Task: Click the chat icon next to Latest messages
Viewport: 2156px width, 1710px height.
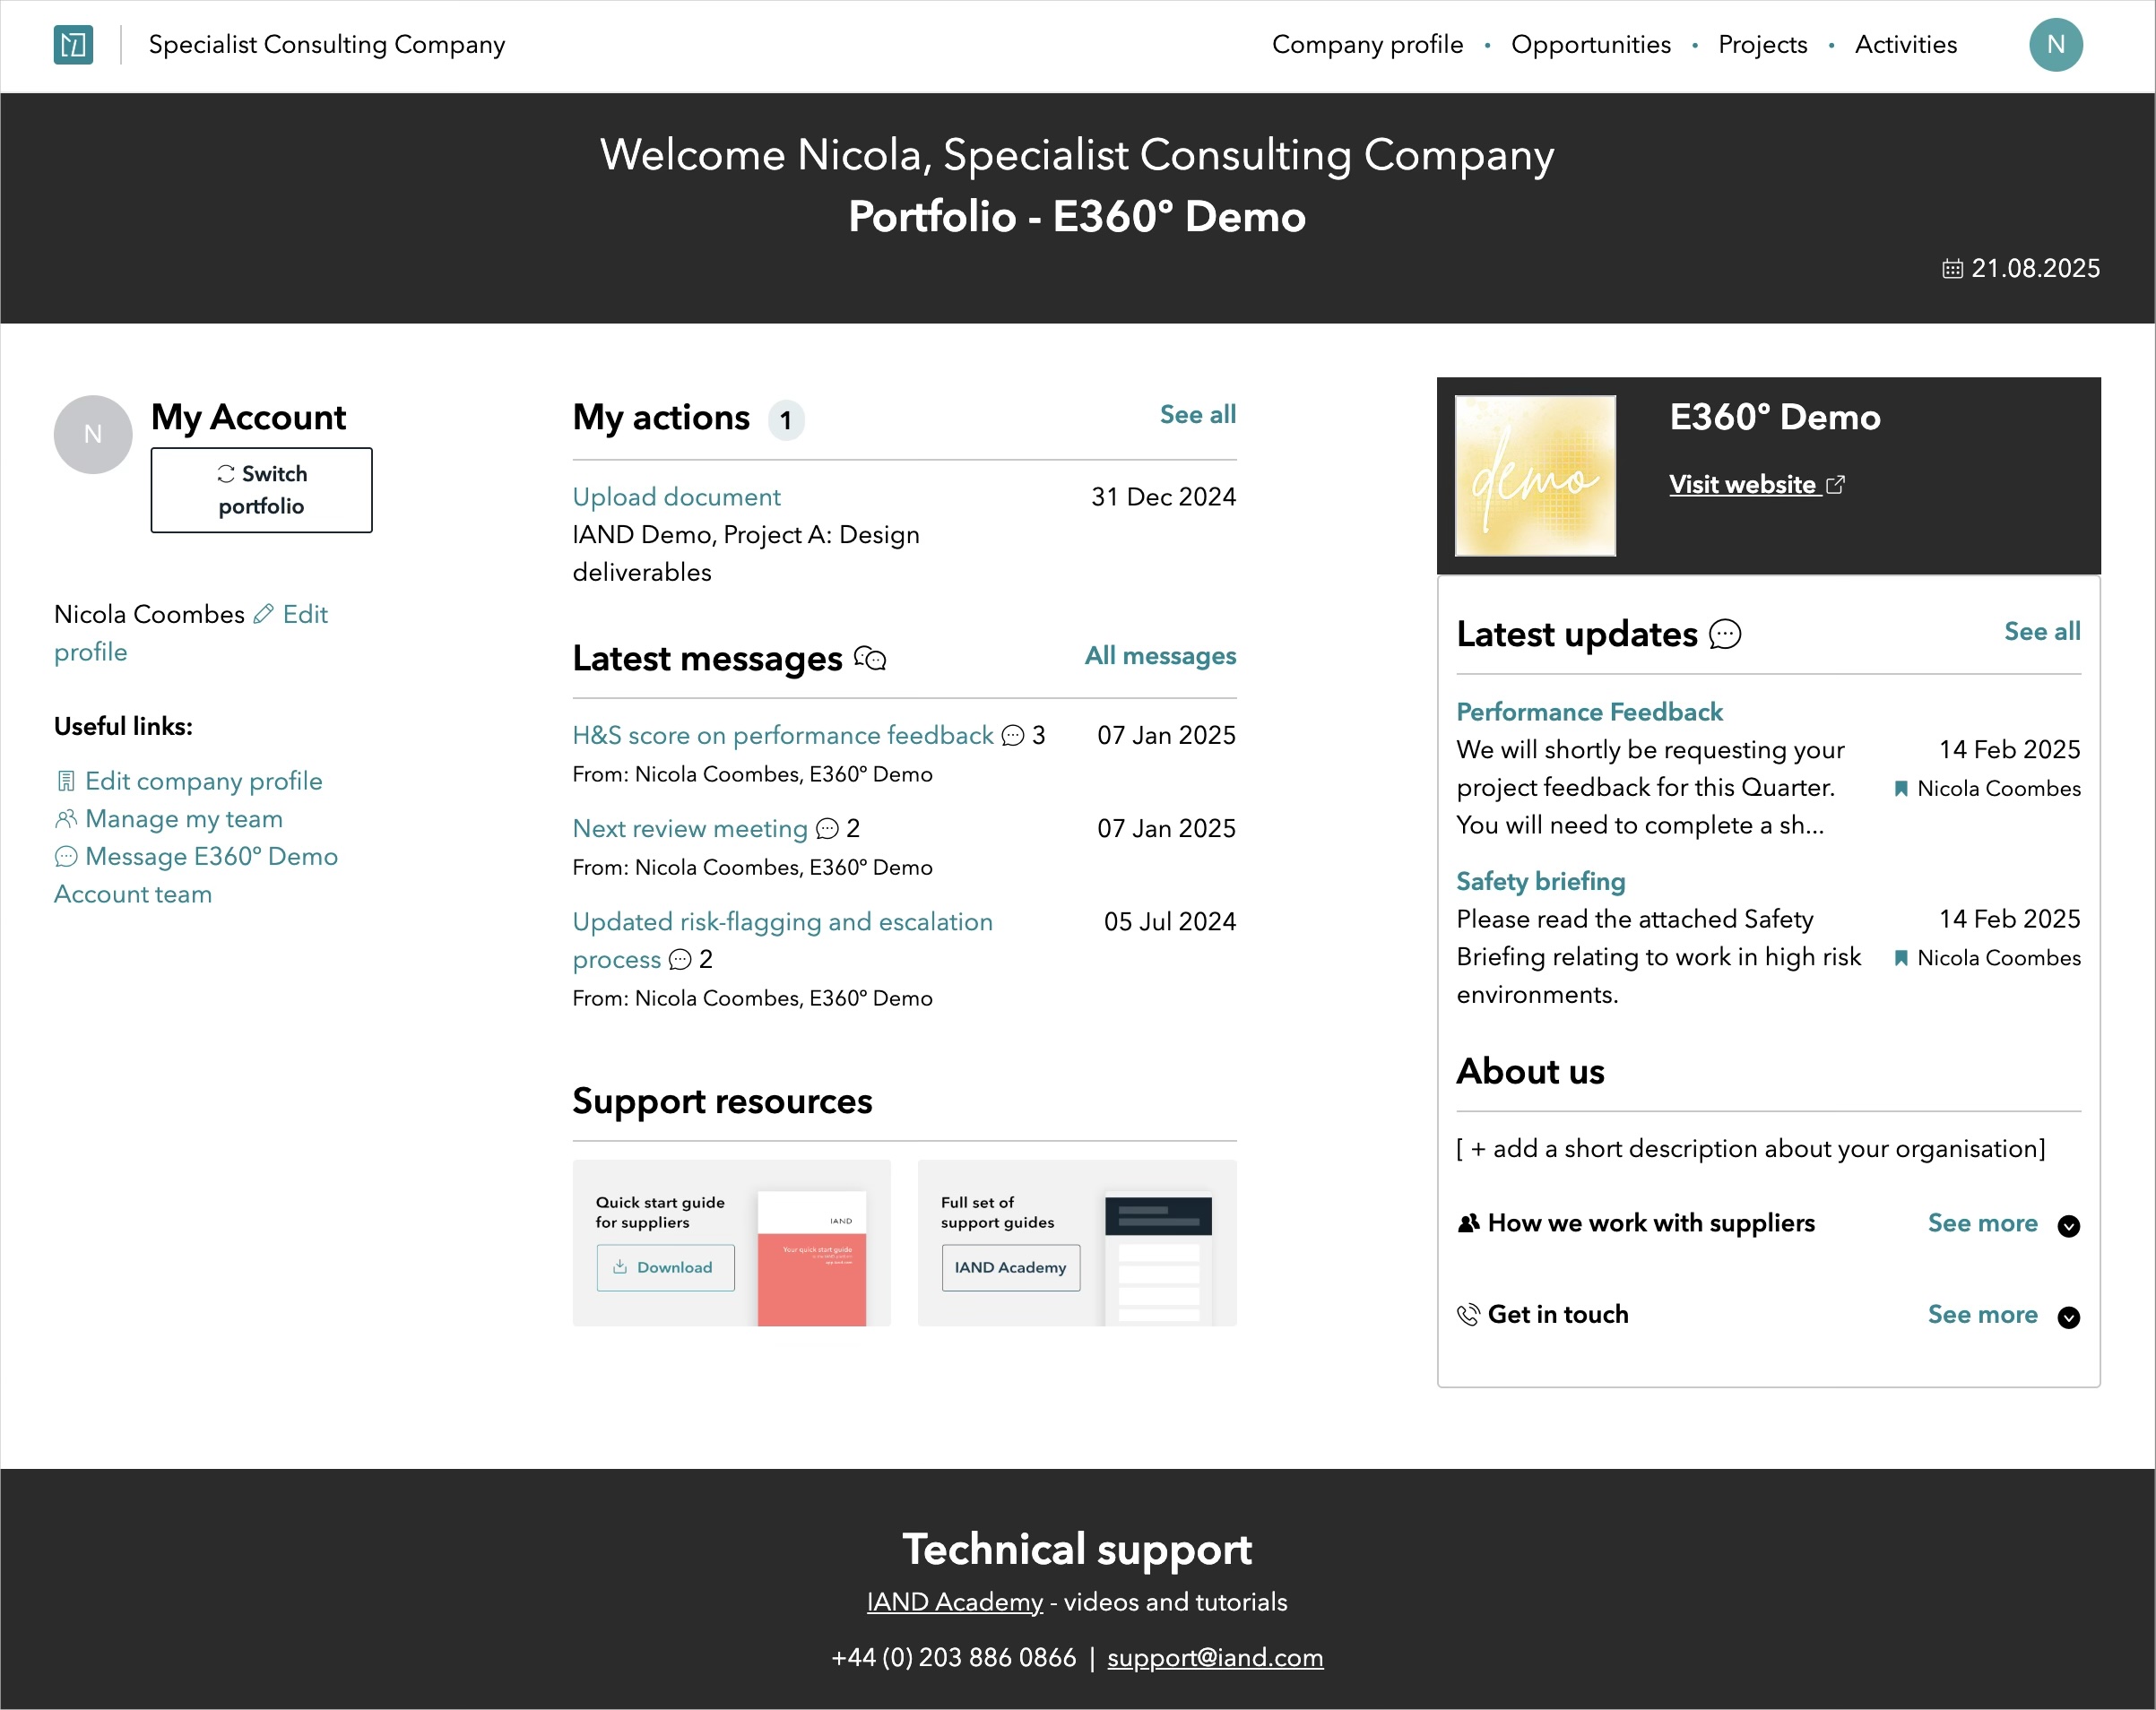Action: pyautogui.click(x=870, y=659)
